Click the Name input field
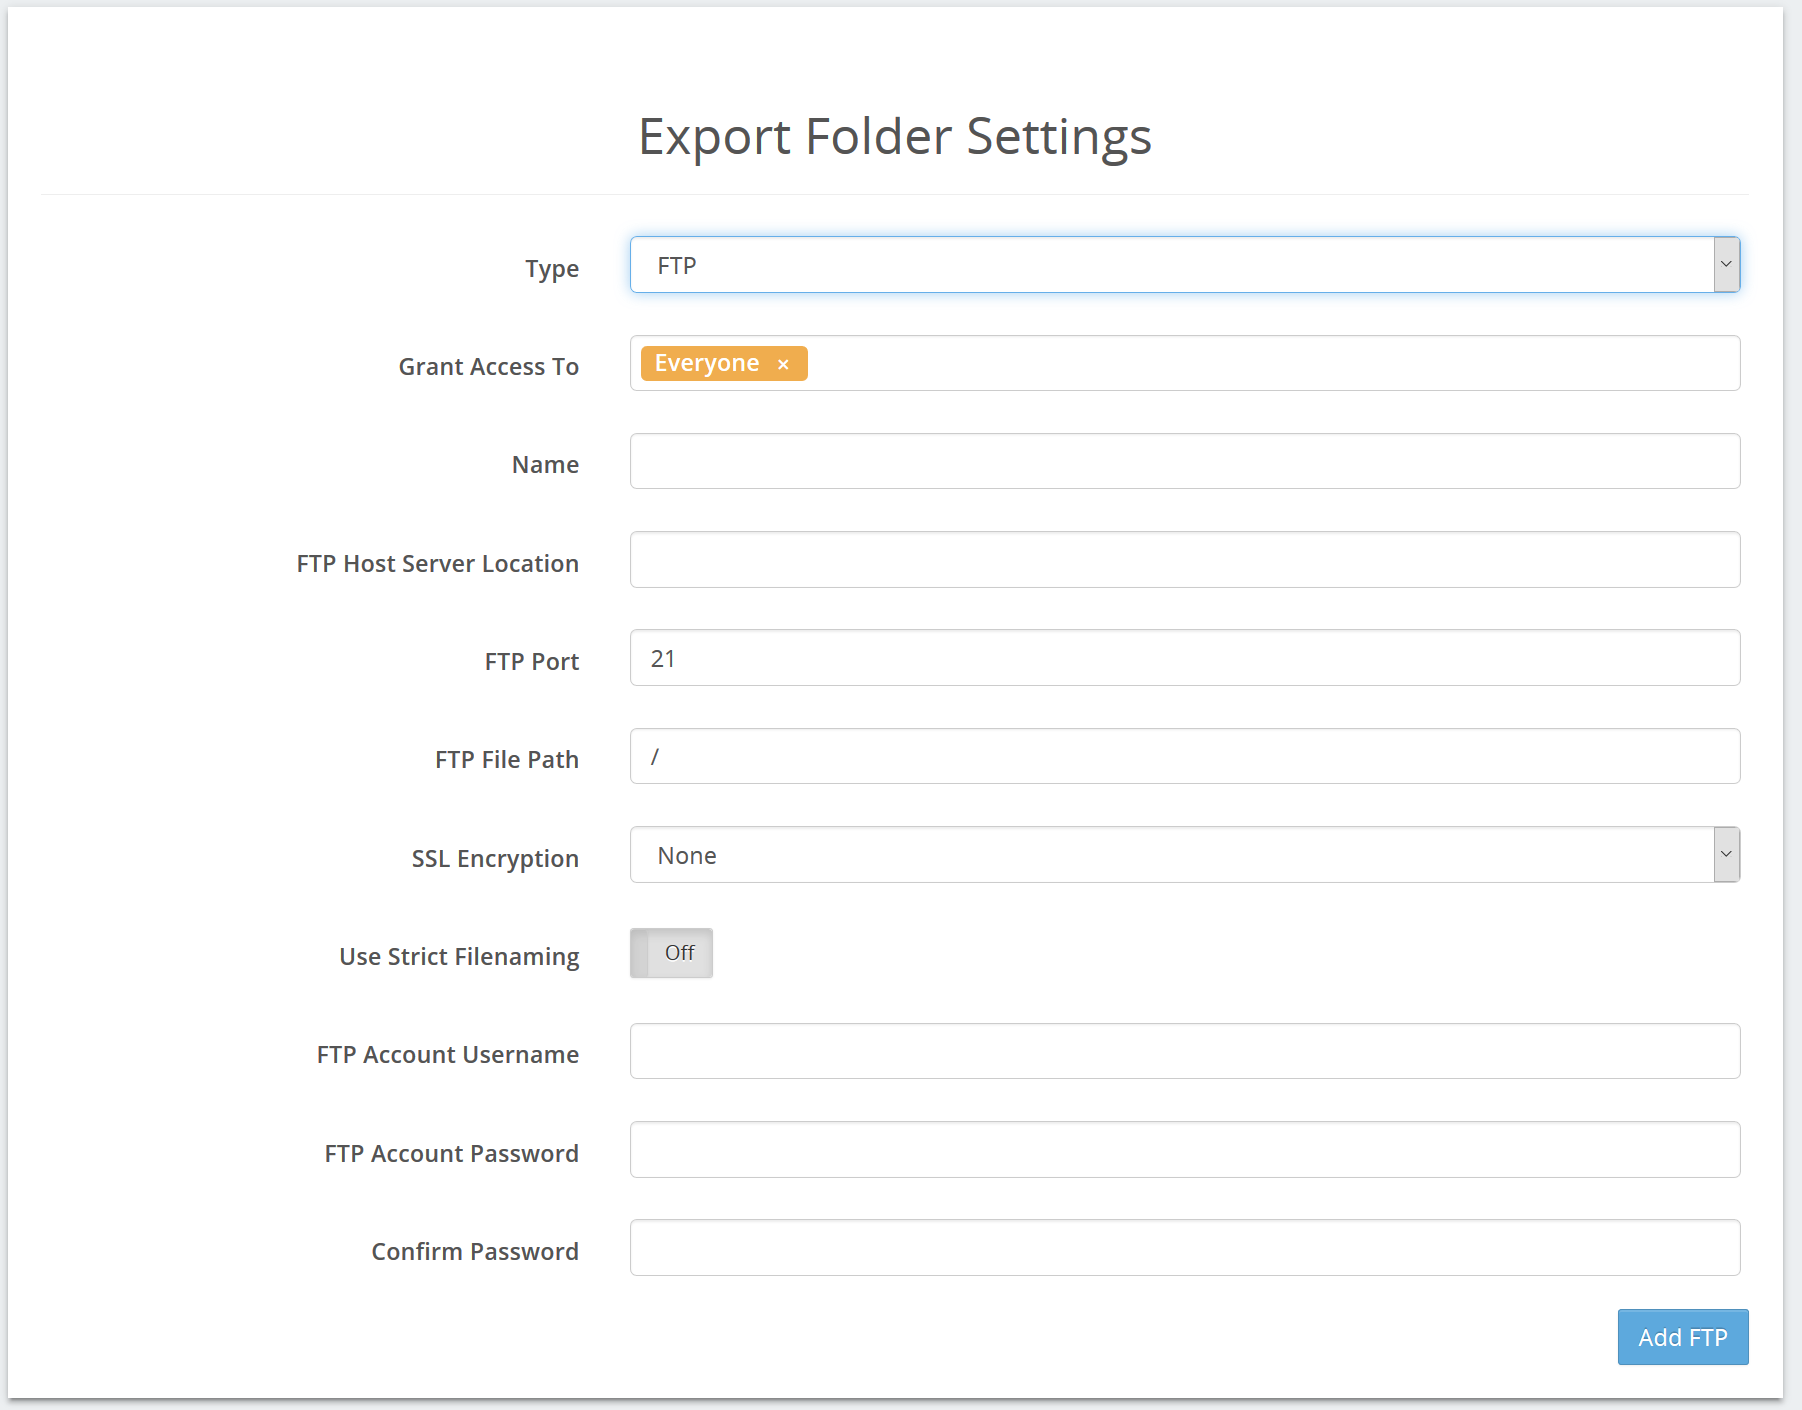The height and width of the screenshot is (1410, 1802). [x=1185, y=461]
